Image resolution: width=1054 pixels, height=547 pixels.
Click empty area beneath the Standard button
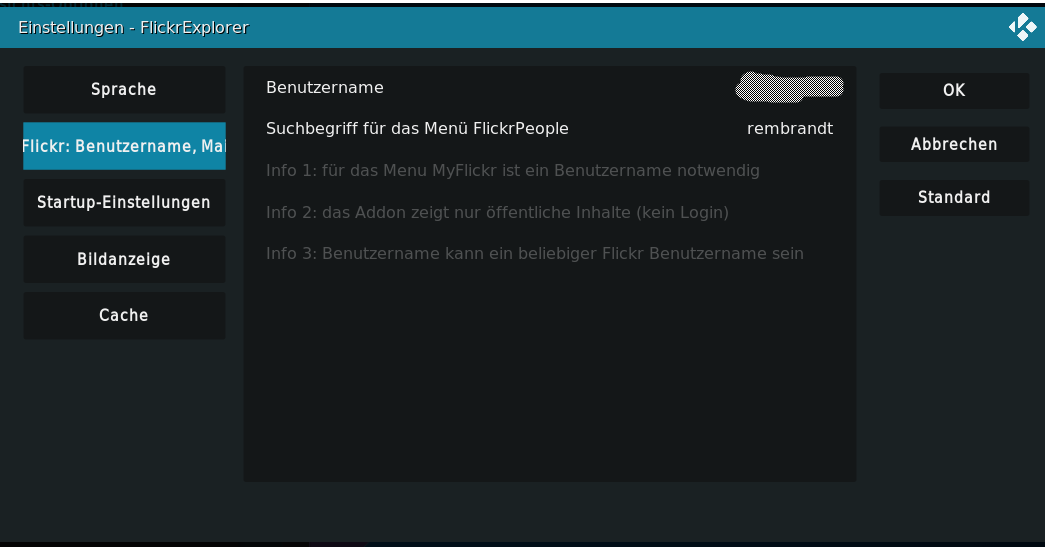point(954,370)
